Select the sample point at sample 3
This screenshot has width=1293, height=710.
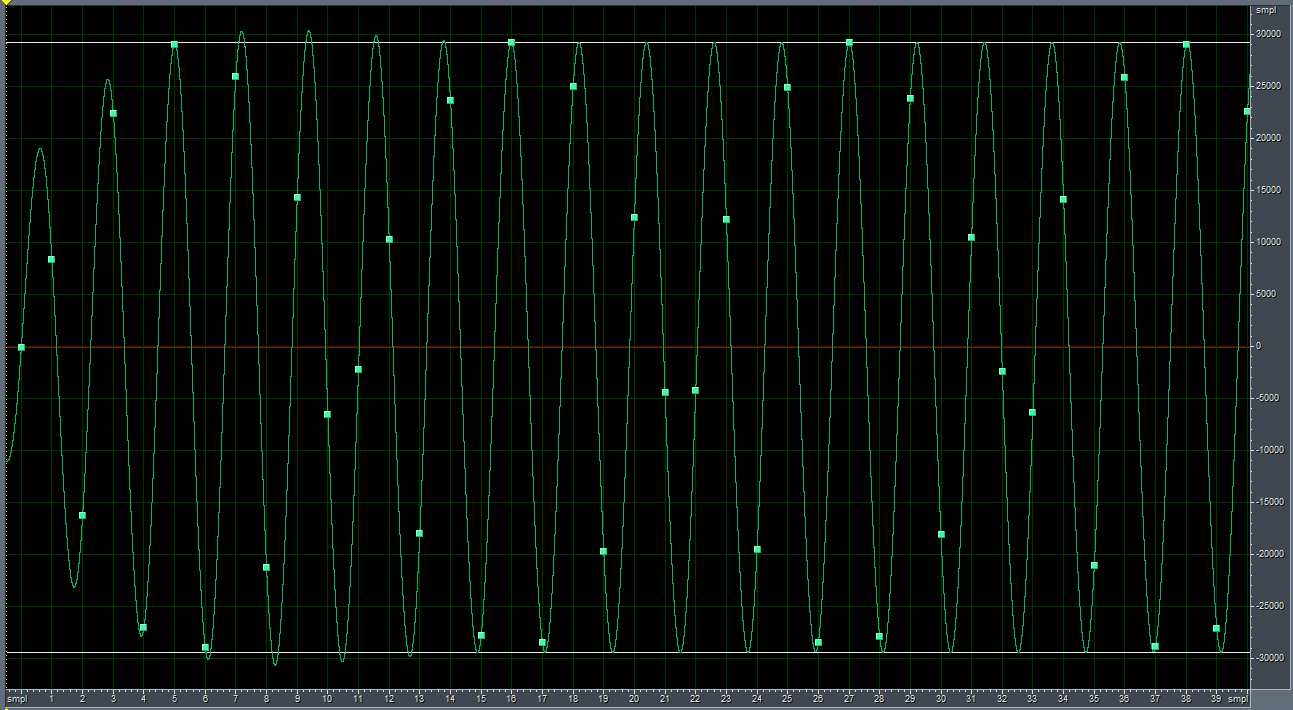tap(113, 113)
